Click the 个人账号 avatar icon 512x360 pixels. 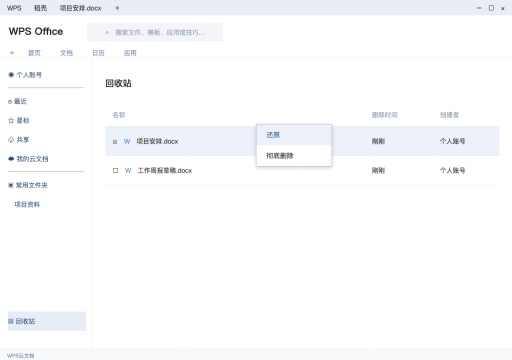(x=11, y=75)
